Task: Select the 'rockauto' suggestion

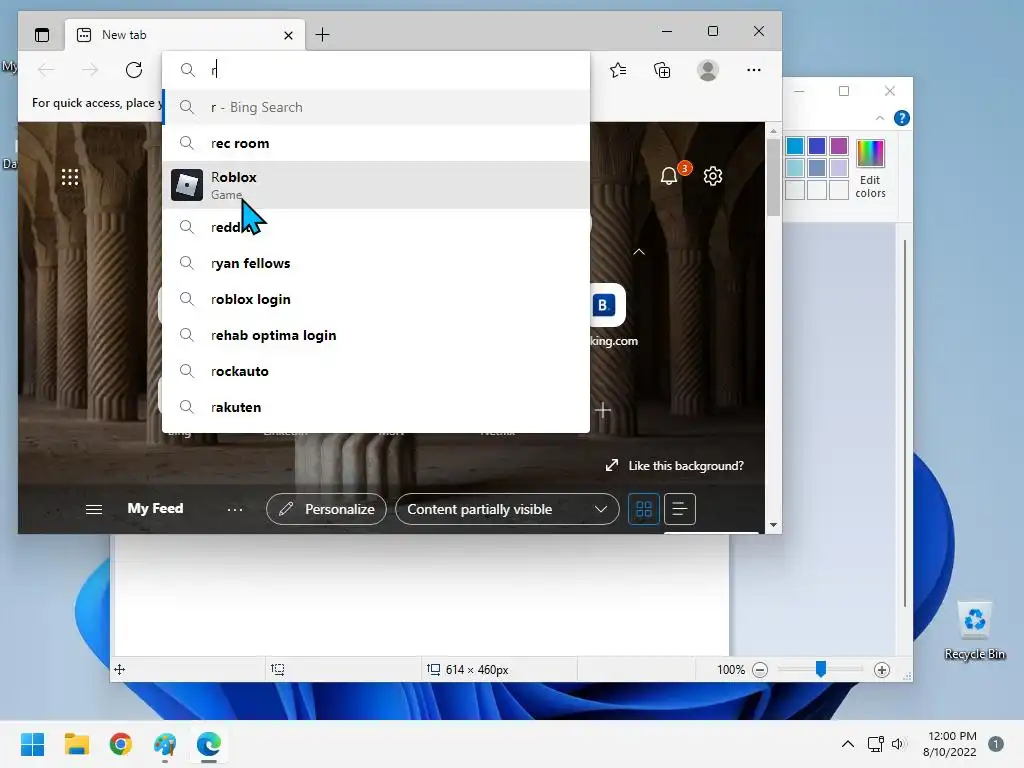Action: pos(376,371)
